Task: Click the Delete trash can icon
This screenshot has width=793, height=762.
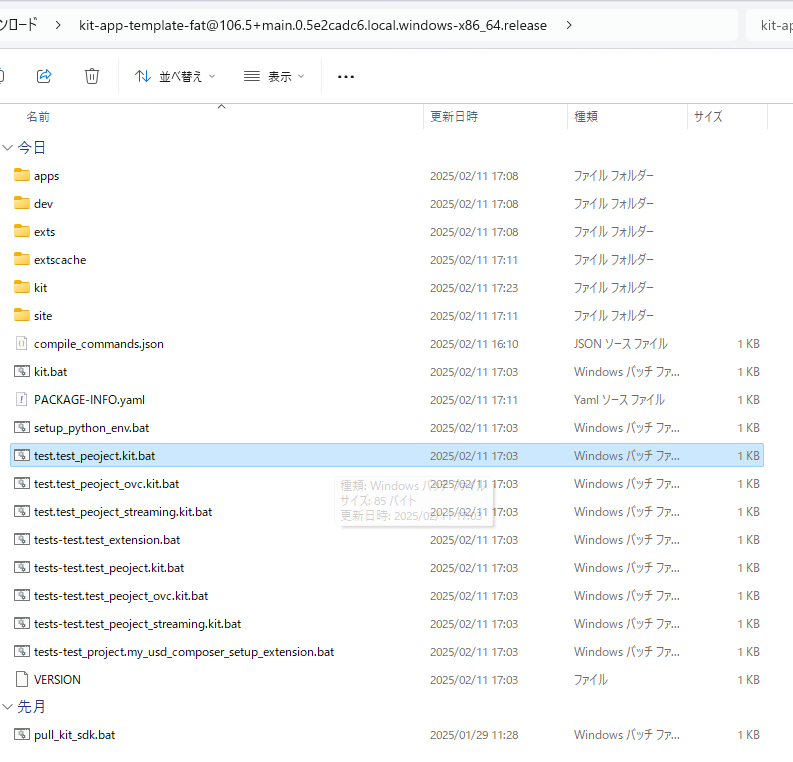Action: click(x=92, y=76)
